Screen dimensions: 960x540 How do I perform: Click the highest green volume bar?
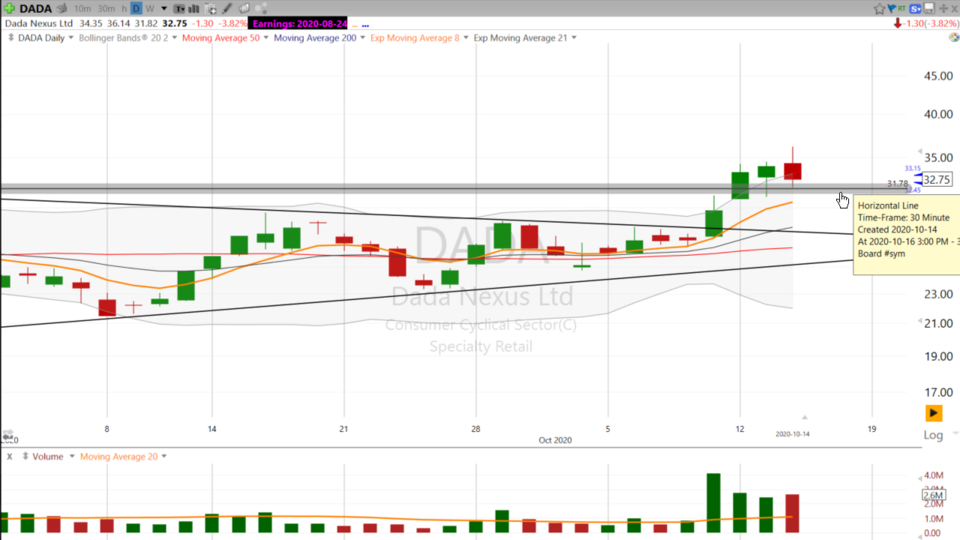pos(713,503)
